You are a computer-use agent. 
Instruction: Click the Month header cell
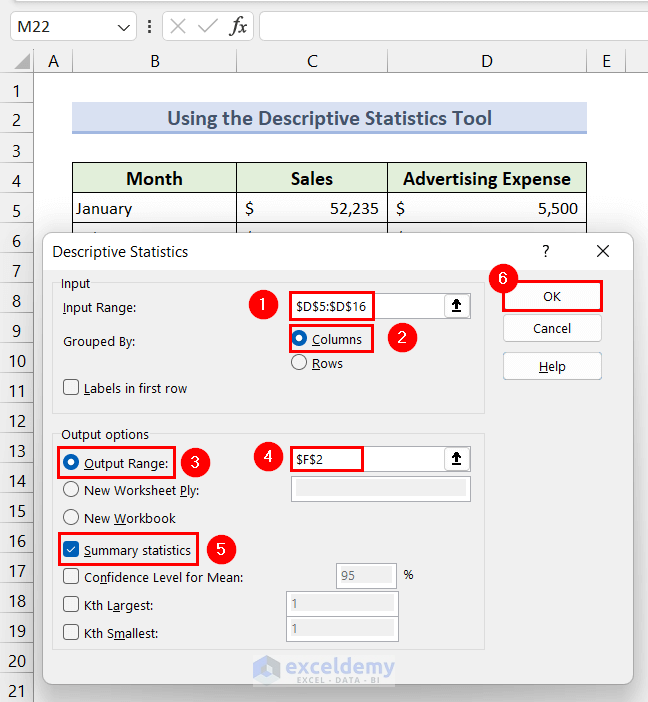click(x=154, y=179)
